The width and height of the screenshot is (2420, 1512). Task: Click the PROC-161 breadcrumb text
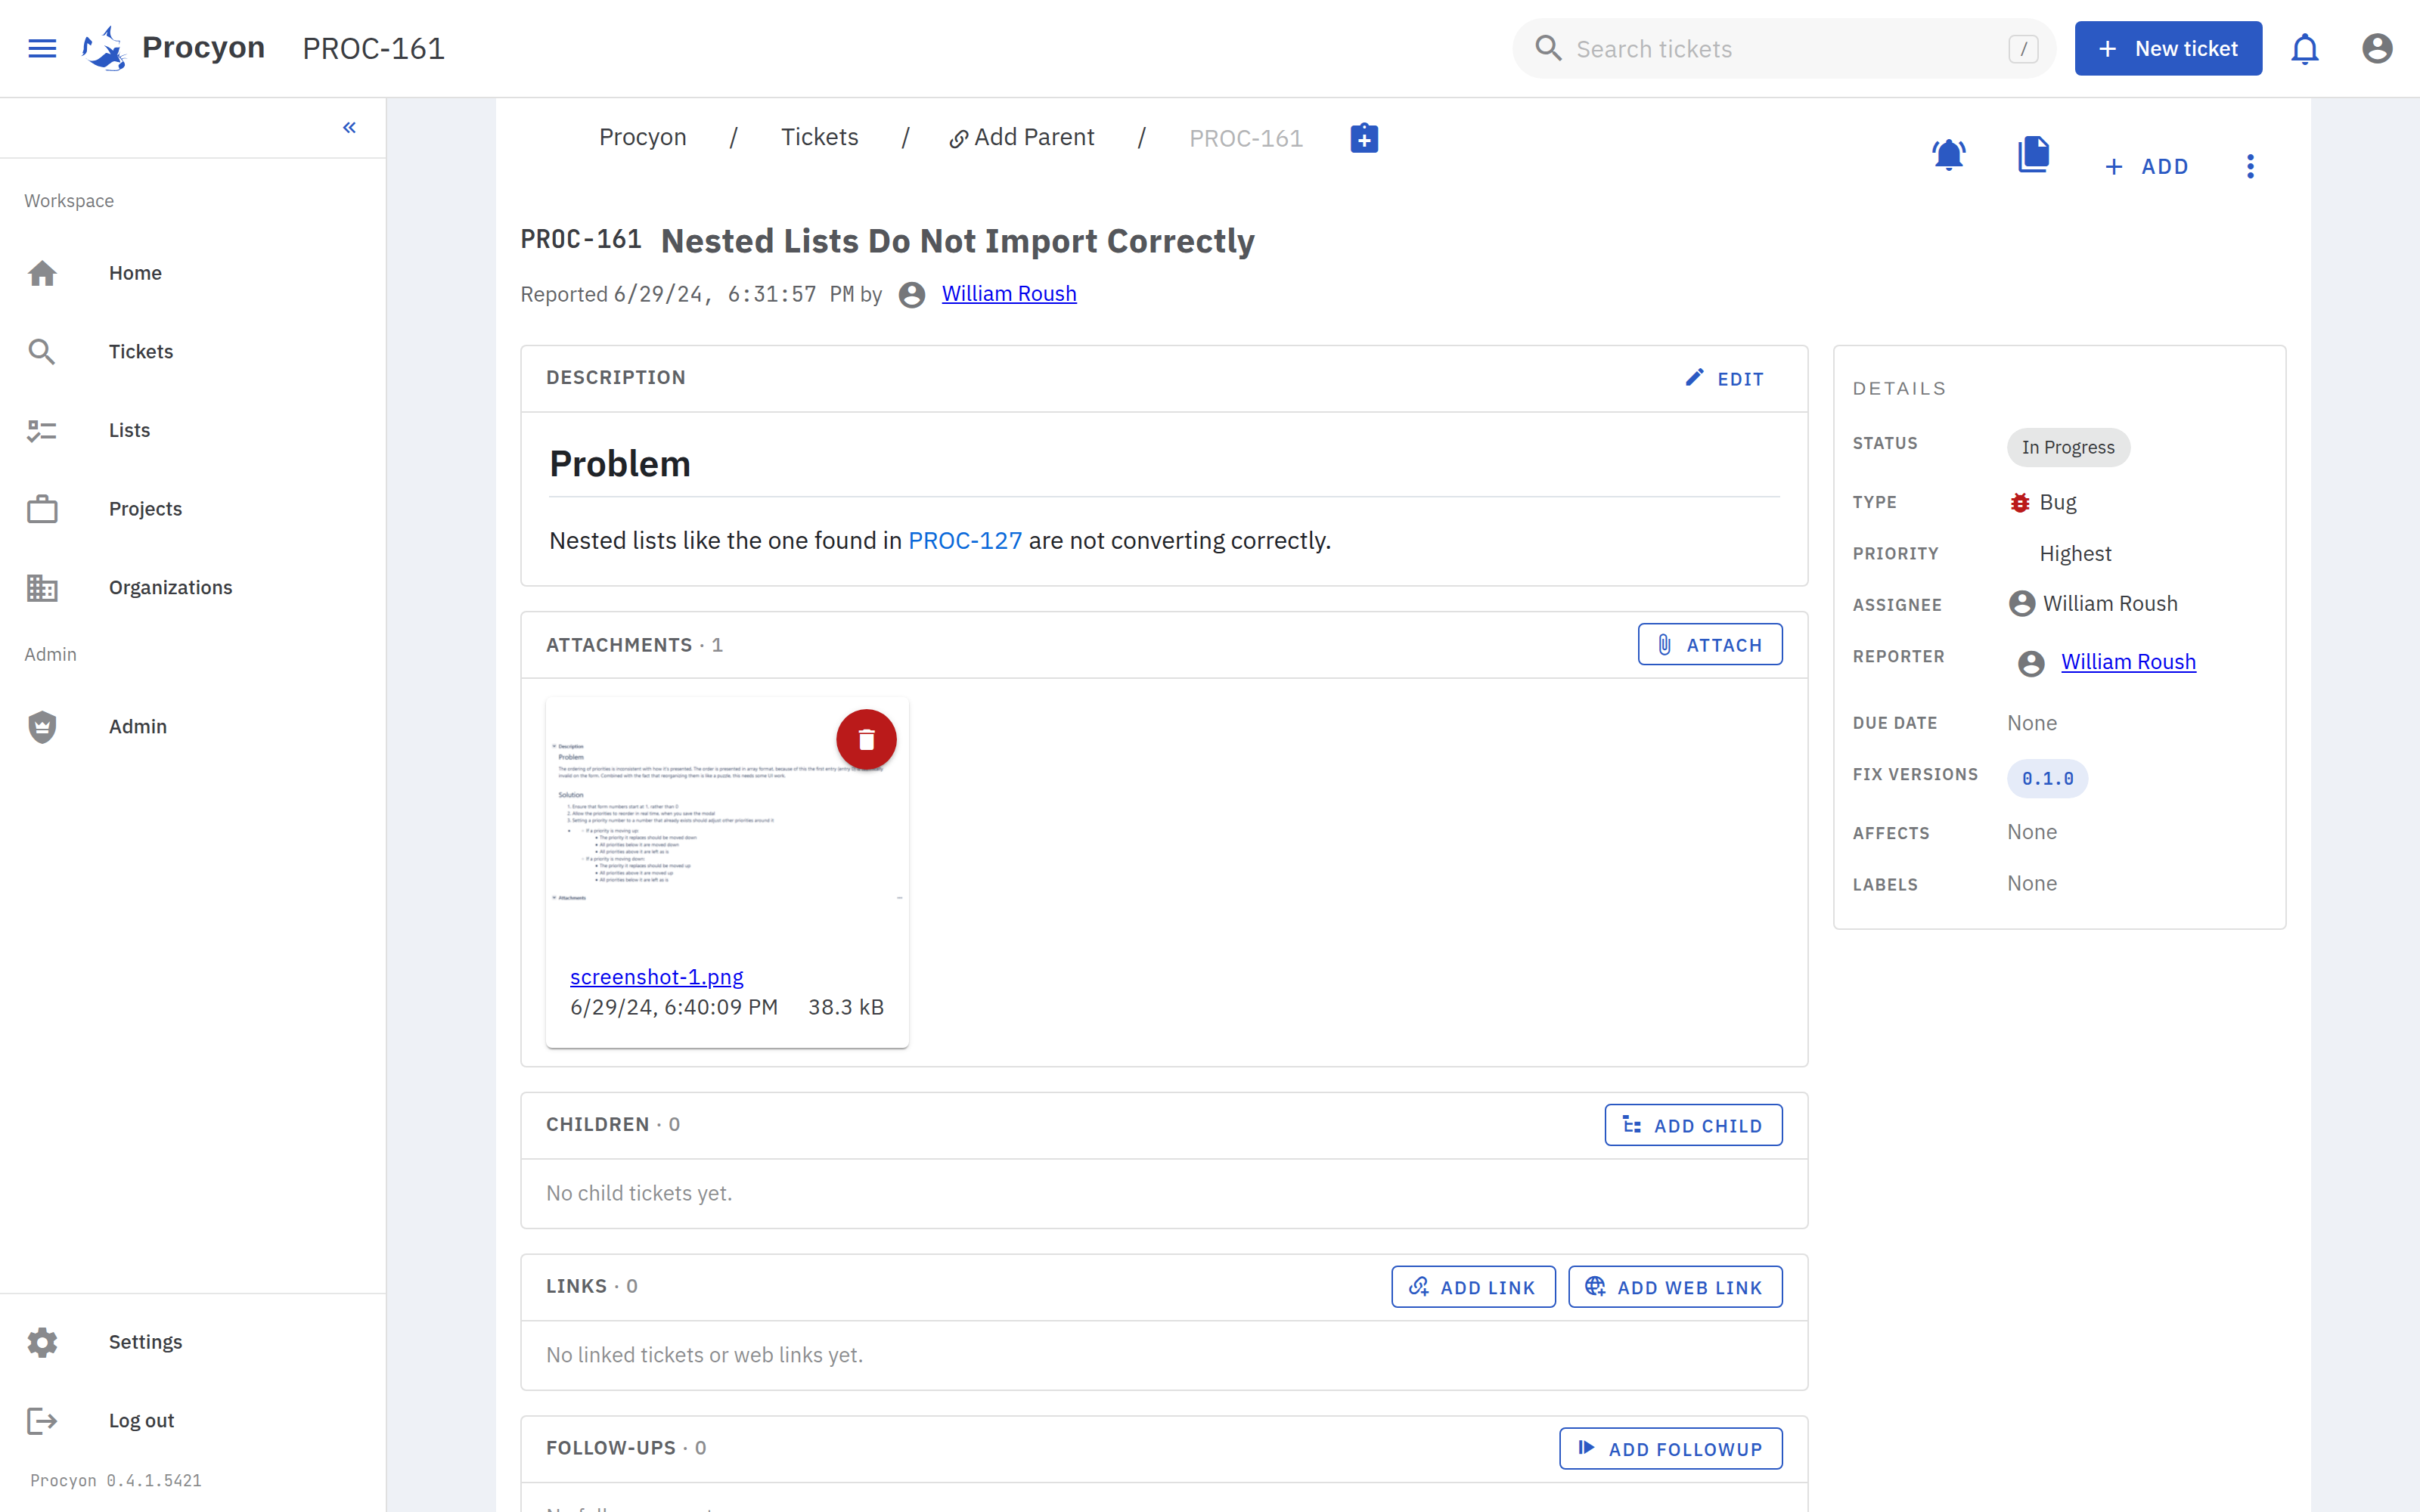tap(1246, 138)
